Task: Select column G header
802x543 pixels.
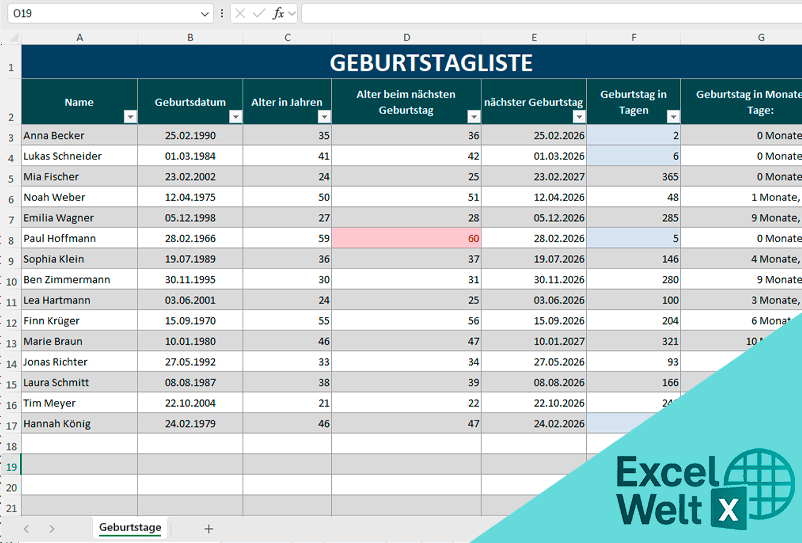Action: click(742, 38)
